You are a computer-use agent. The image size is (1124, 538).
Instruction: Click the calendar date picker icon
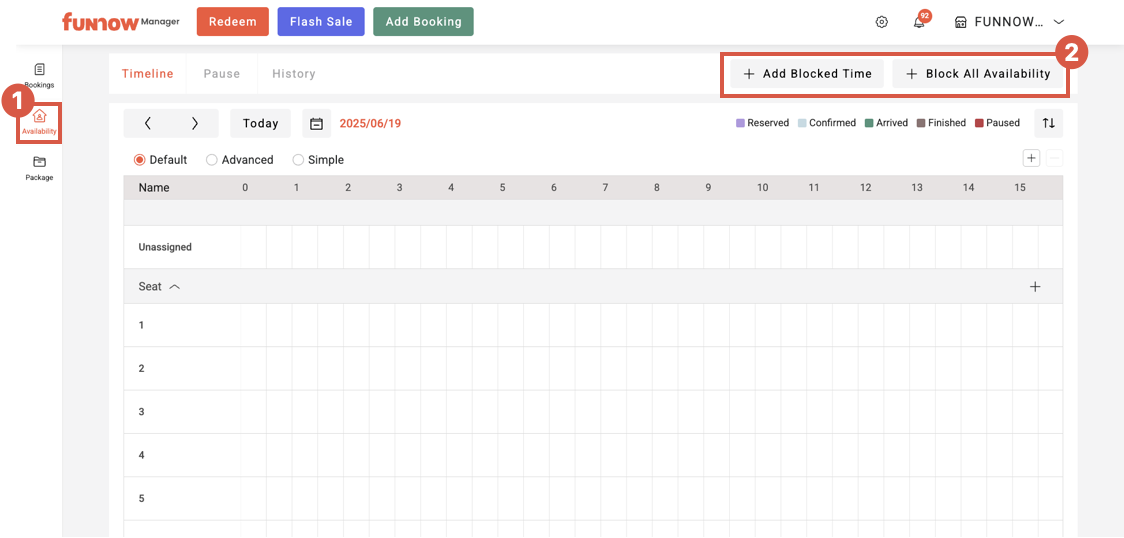pyautogui.click(x=316, y=124)
